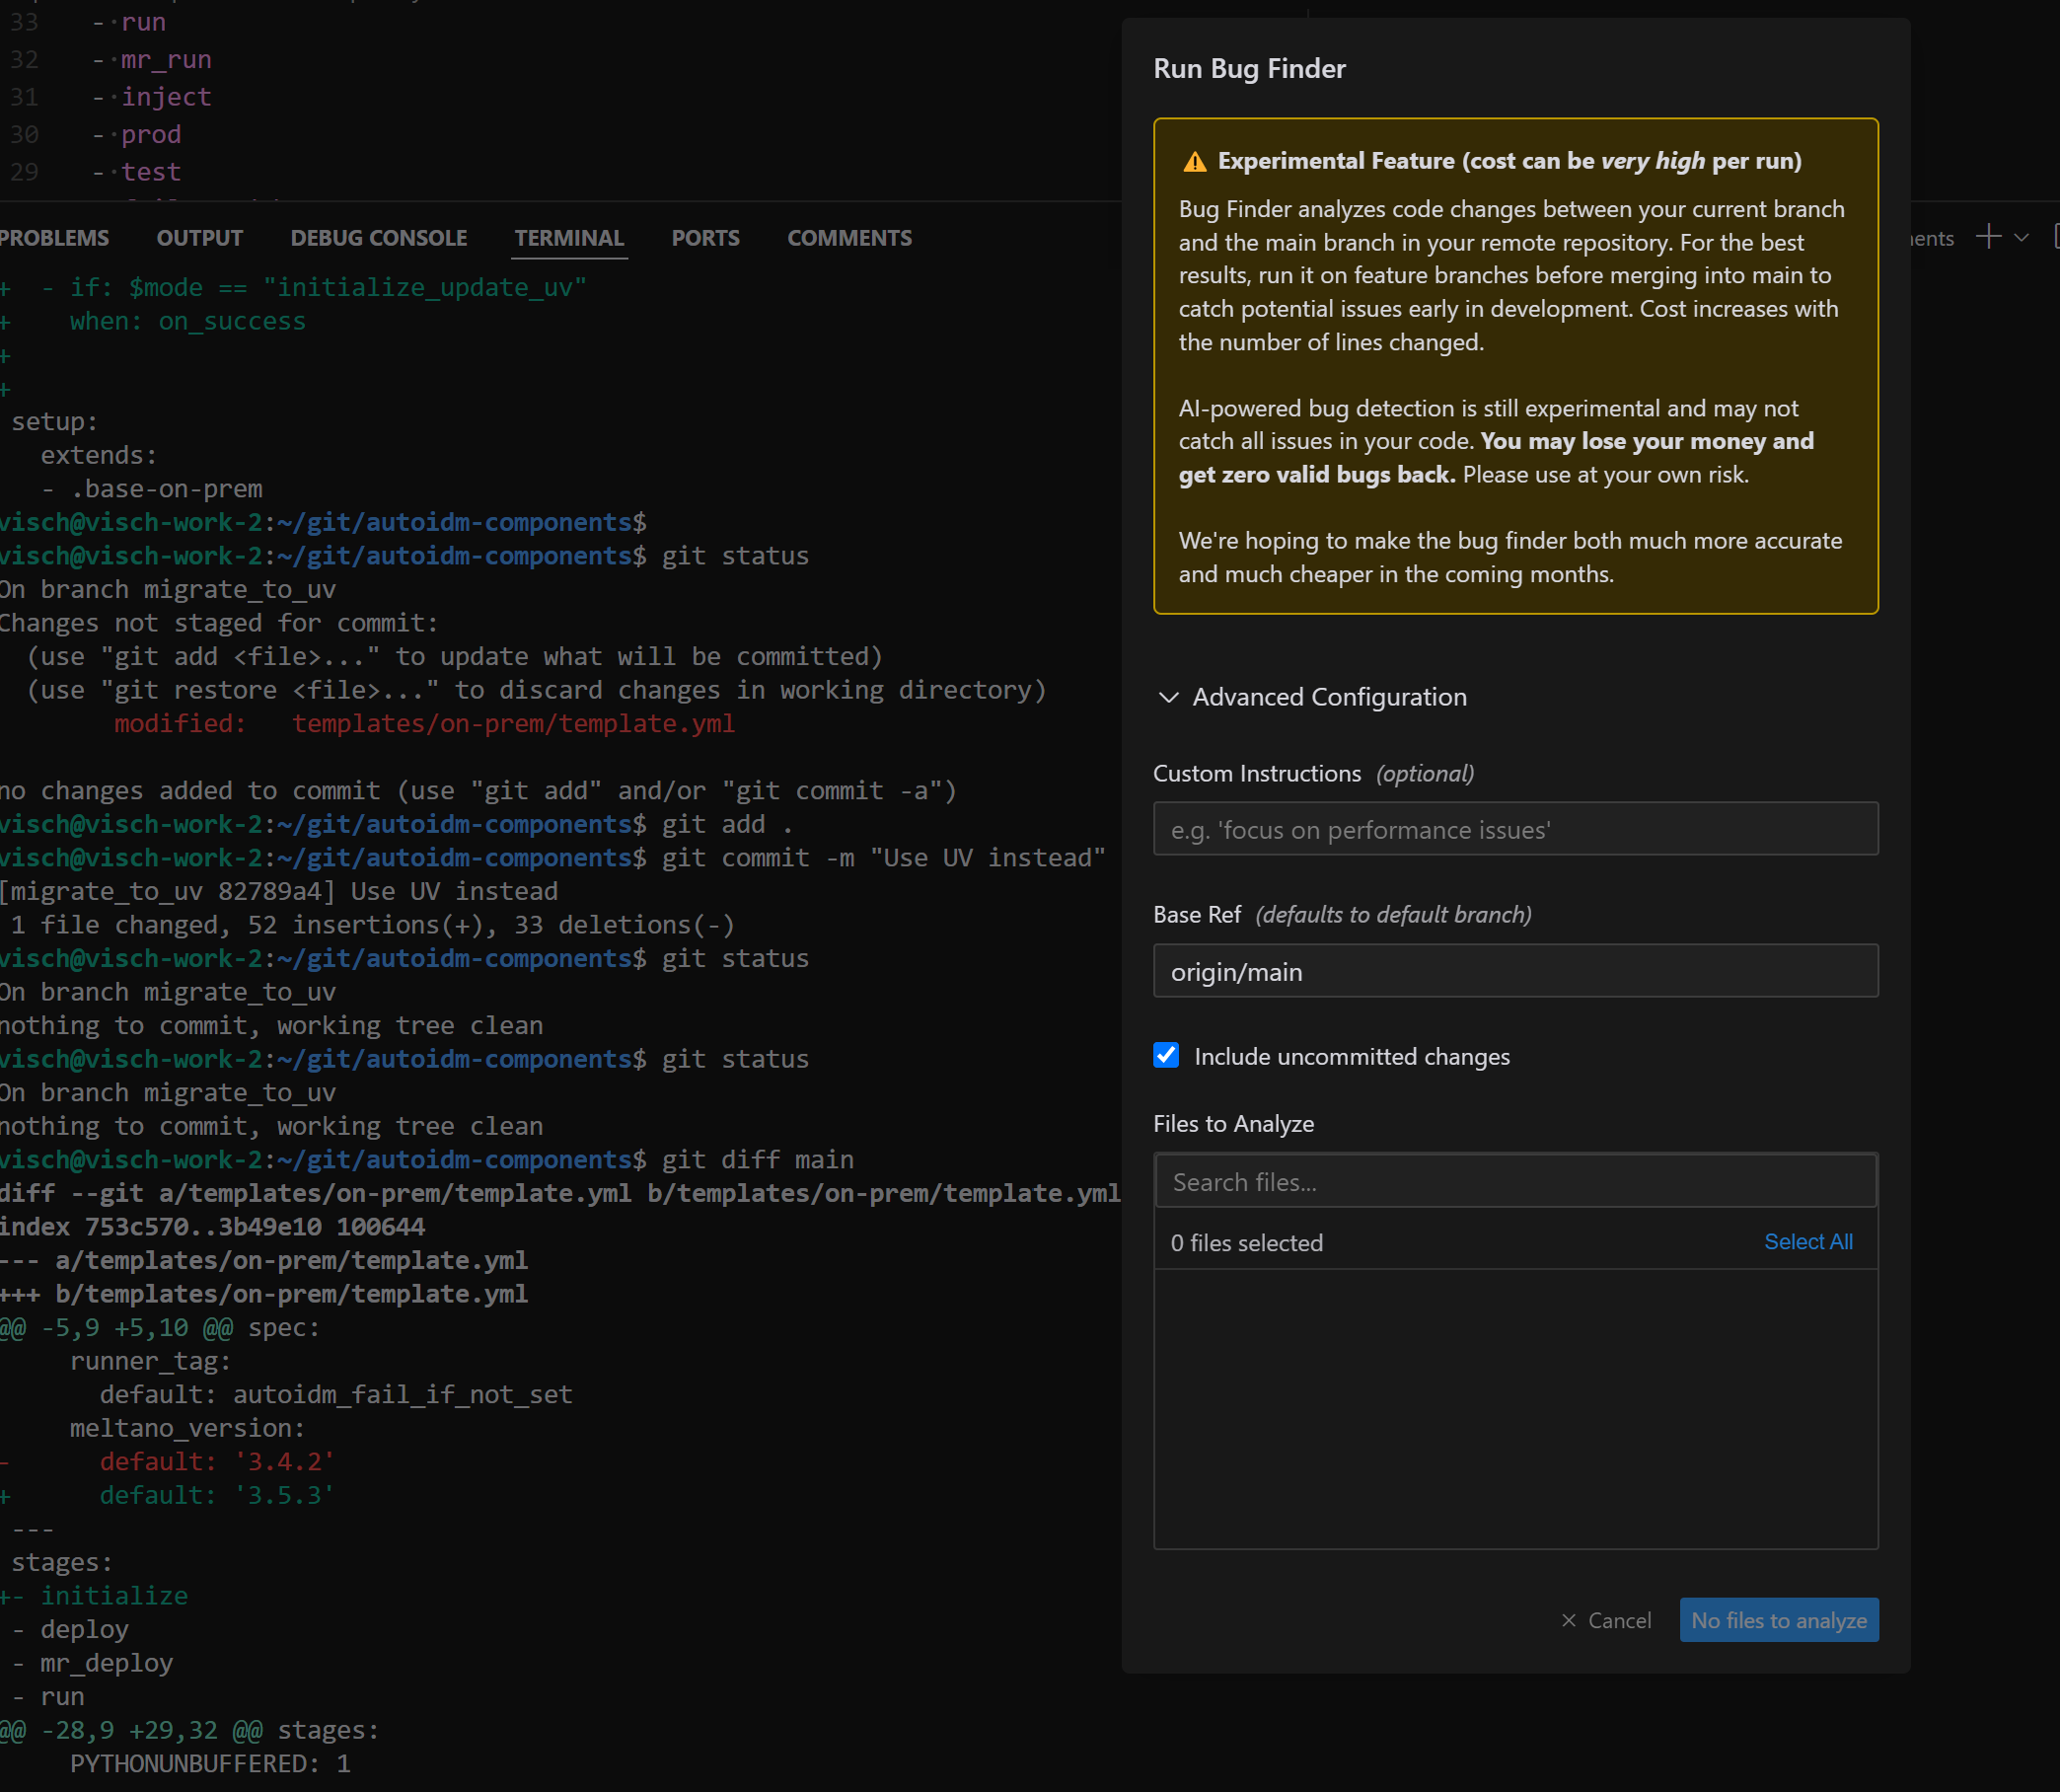Collapse the Advanced Configuration section
This screenshot has width=2060, height=1792.
tap(1168, 697)
